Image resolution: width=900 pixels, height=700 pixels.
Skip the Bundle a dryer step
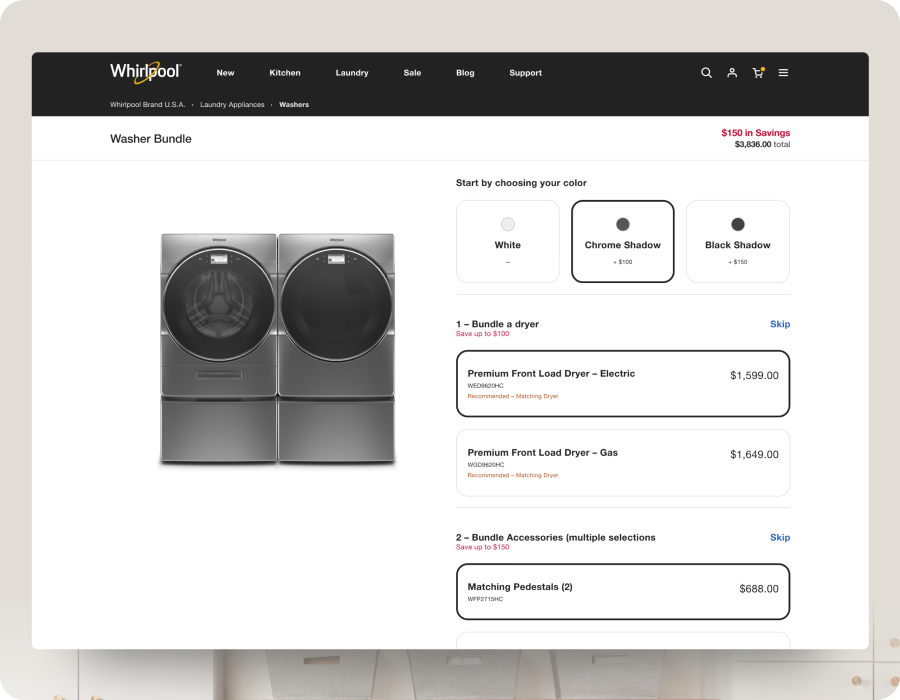[779, 324]
